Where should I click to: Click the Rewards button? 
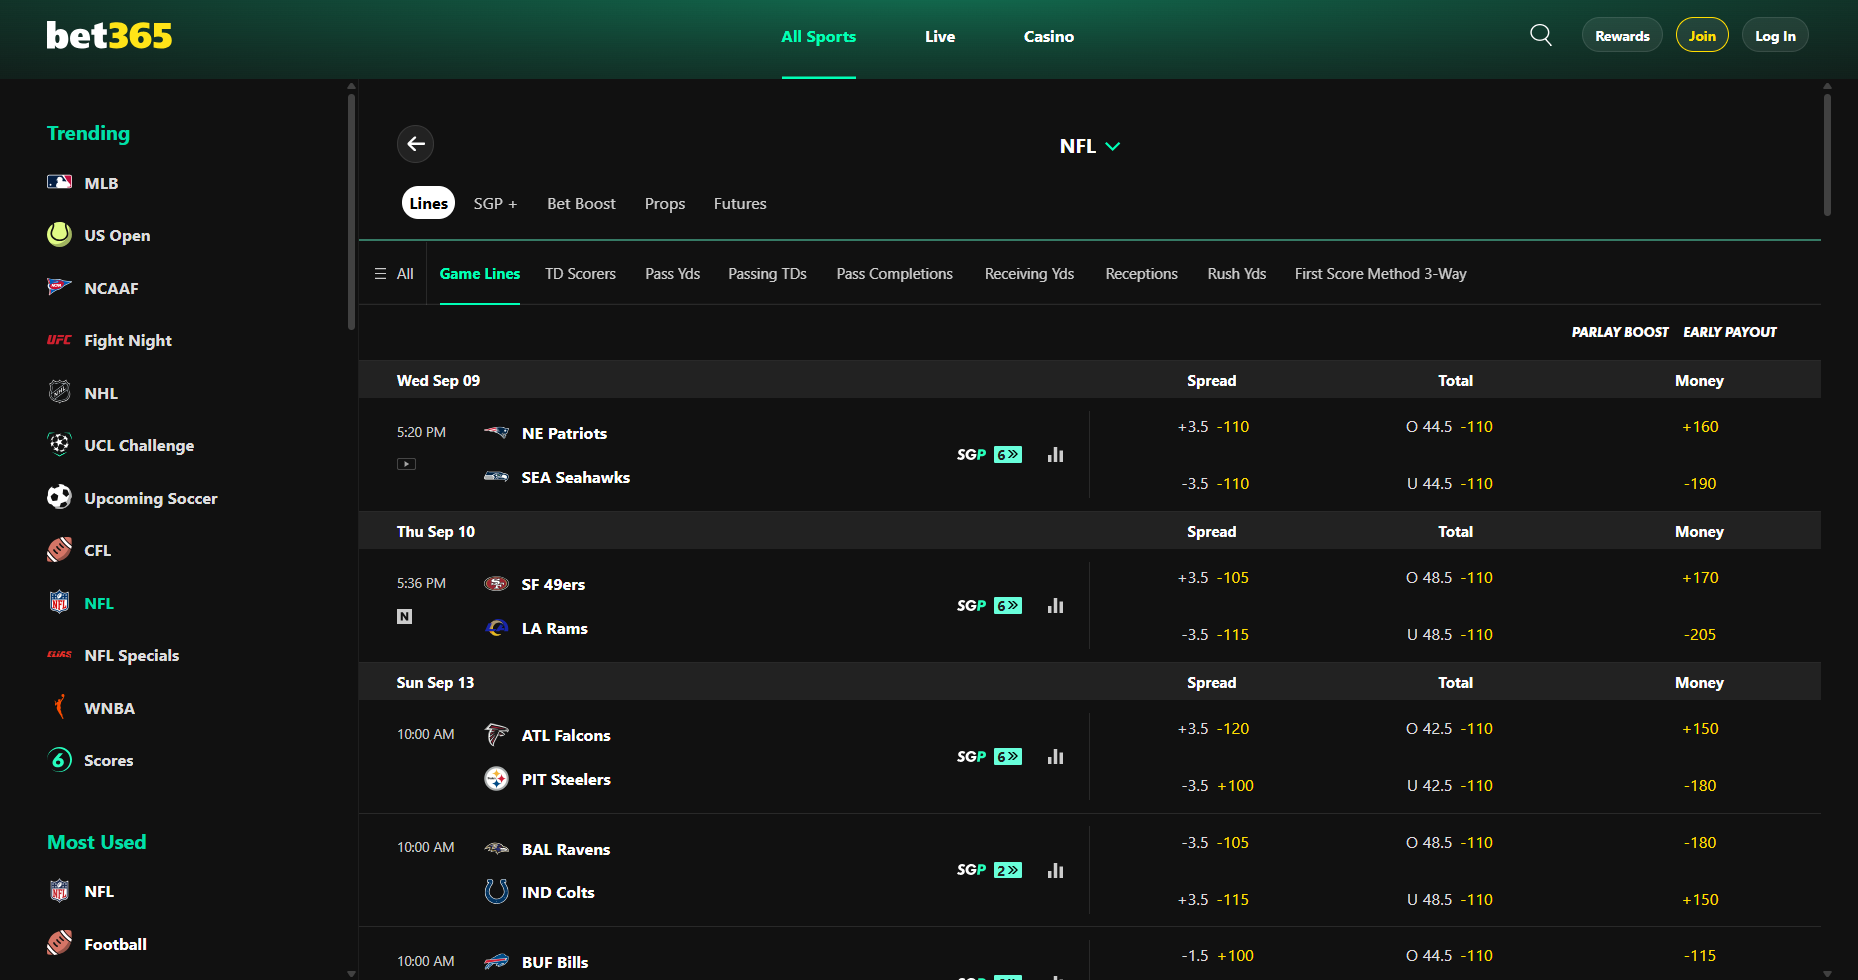tap(1622, 35)
